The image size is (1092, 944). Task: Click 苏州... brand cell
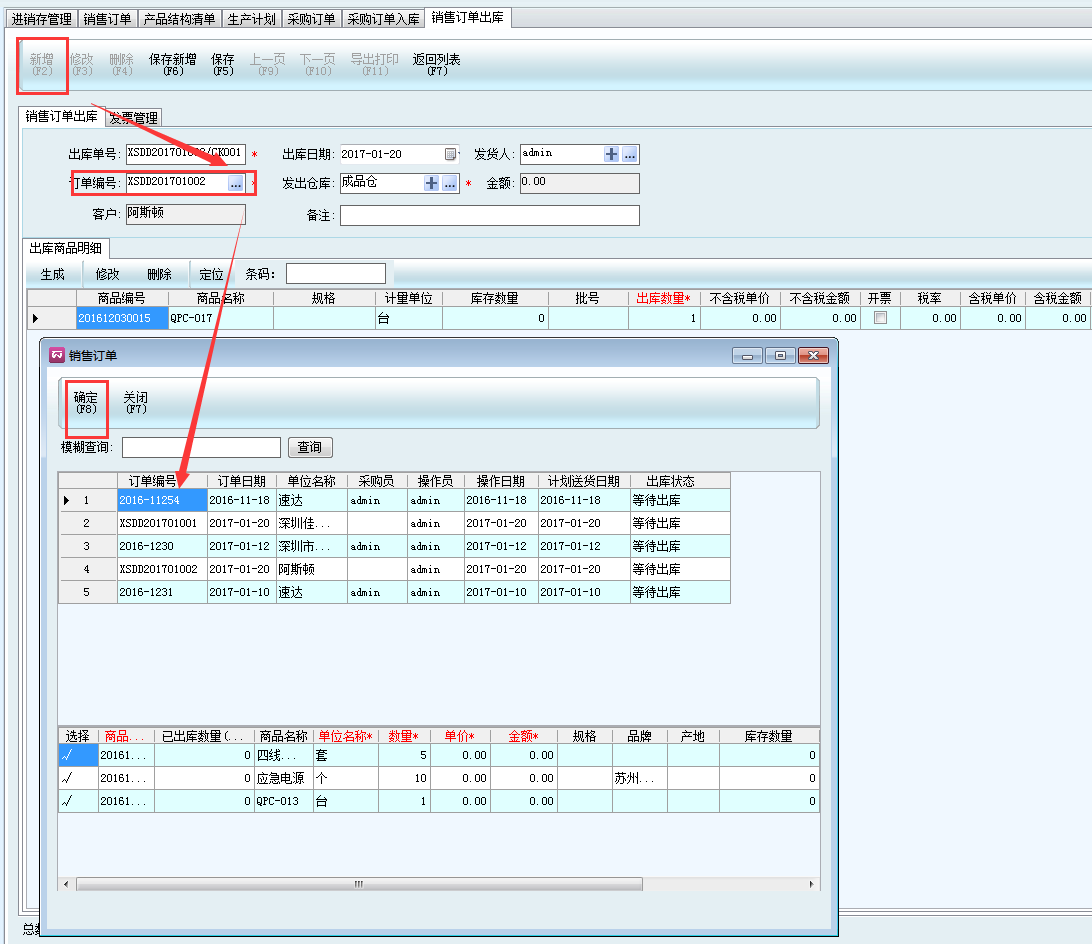[x=640, y=778]
